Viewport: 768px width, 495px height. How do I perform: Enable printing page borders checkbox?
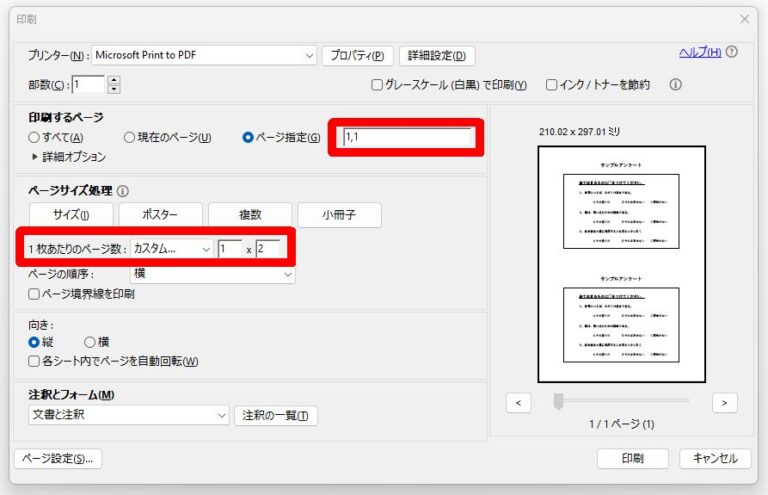click(x=34, y=294)
